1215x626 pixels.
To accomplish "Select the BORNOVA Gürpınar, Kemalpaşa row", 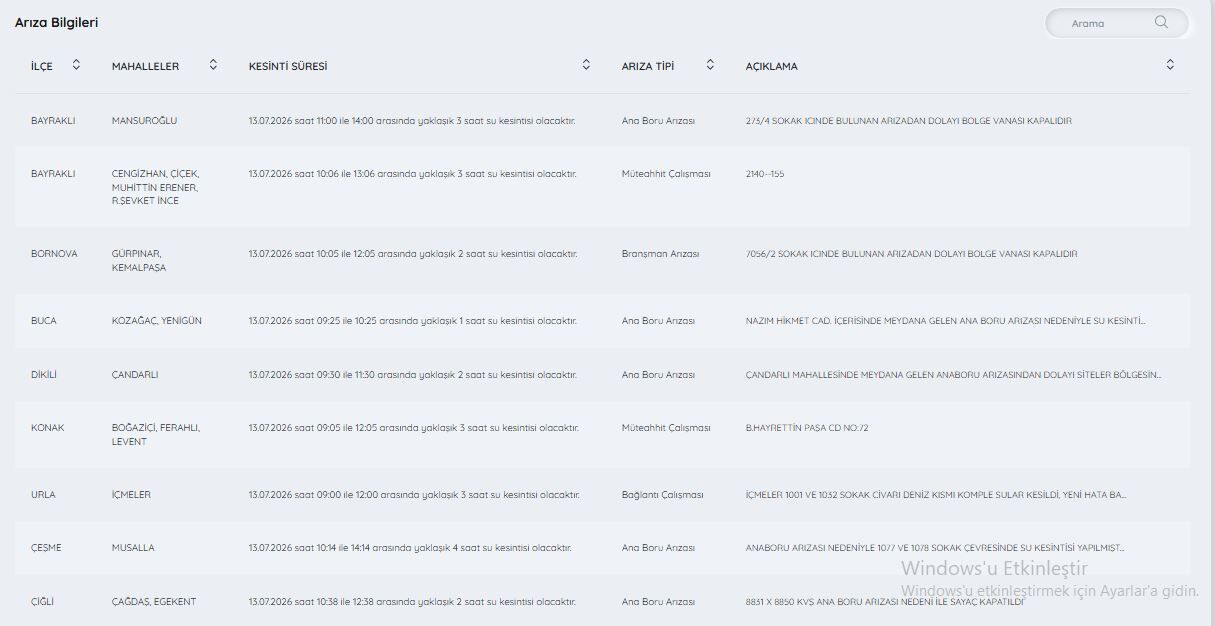I will point(602,260).
